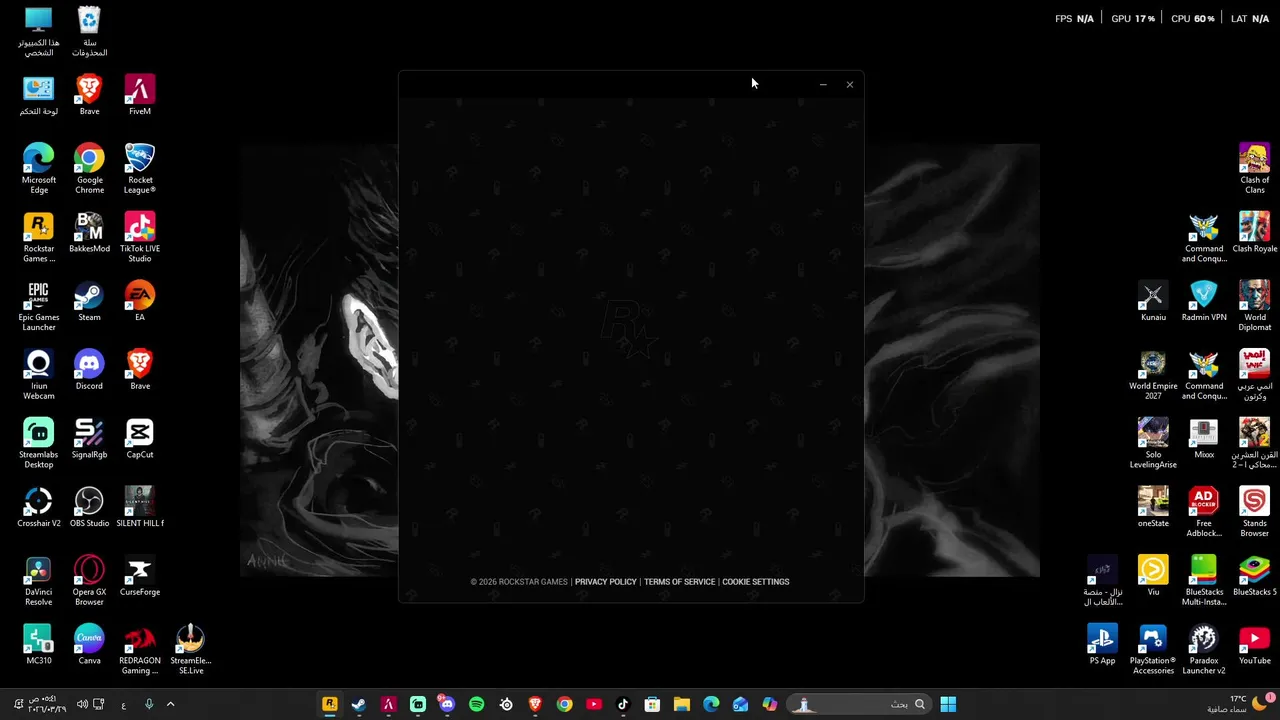Viewport: 1280px width, 720px height.
Task: Open Clash of Clans desktop icon
Action: pyautogui.click(x=1254, y=168)
